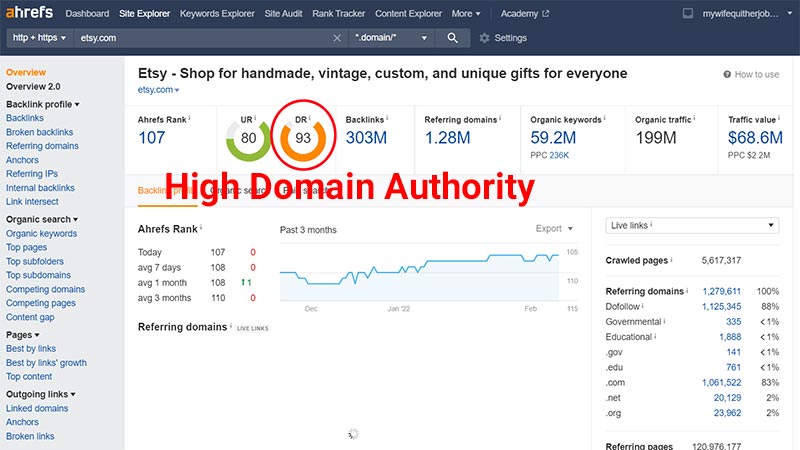Open Site Audit
The width and height of the screenshot is (800, 450).
tap(283, 14)
